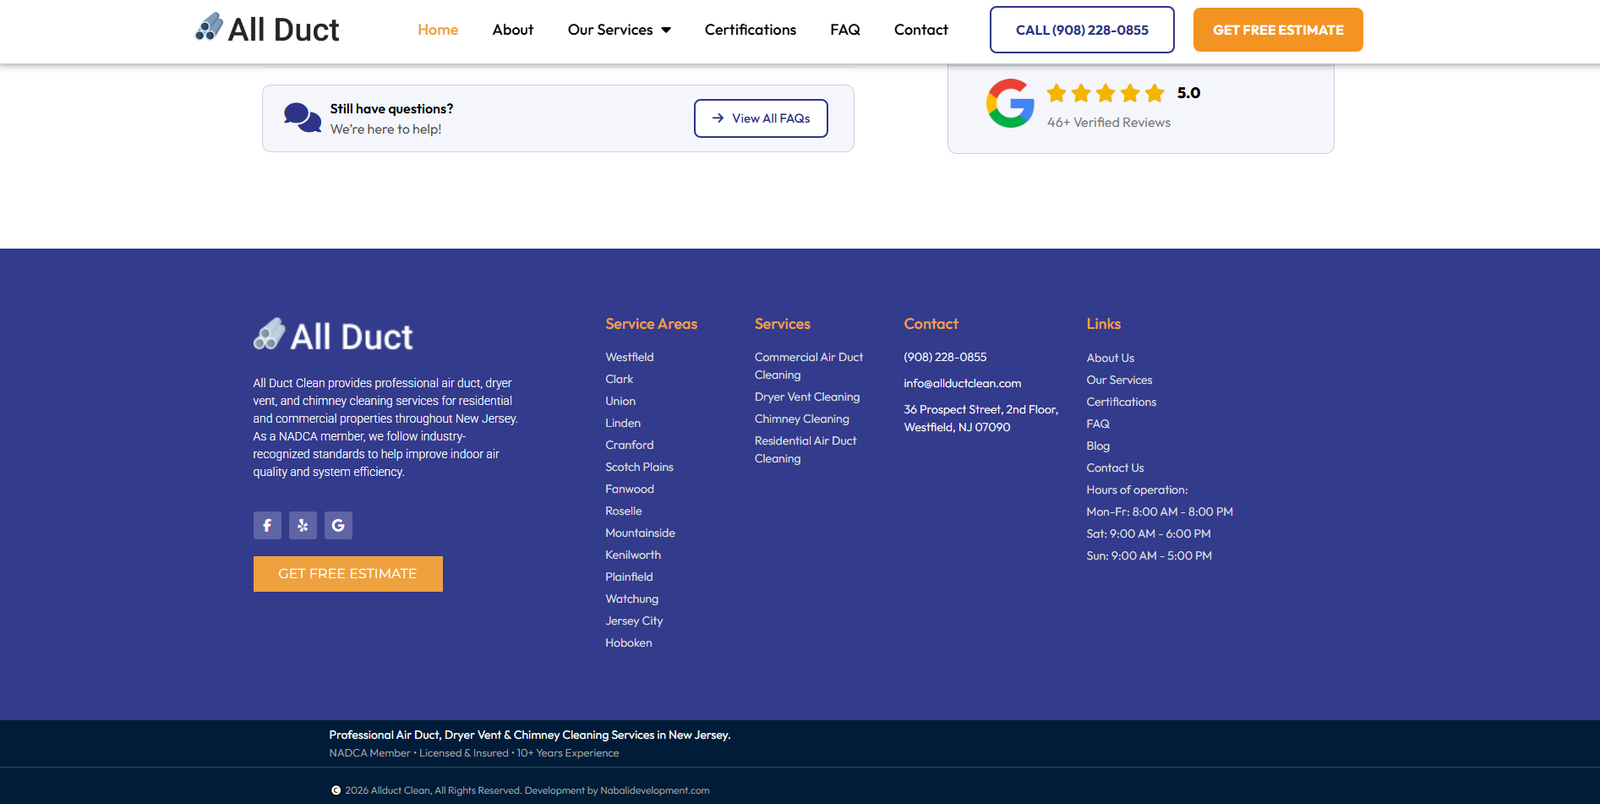Go to the About menu item
This screenshot has height=804, width=1600.
[513, 30]
